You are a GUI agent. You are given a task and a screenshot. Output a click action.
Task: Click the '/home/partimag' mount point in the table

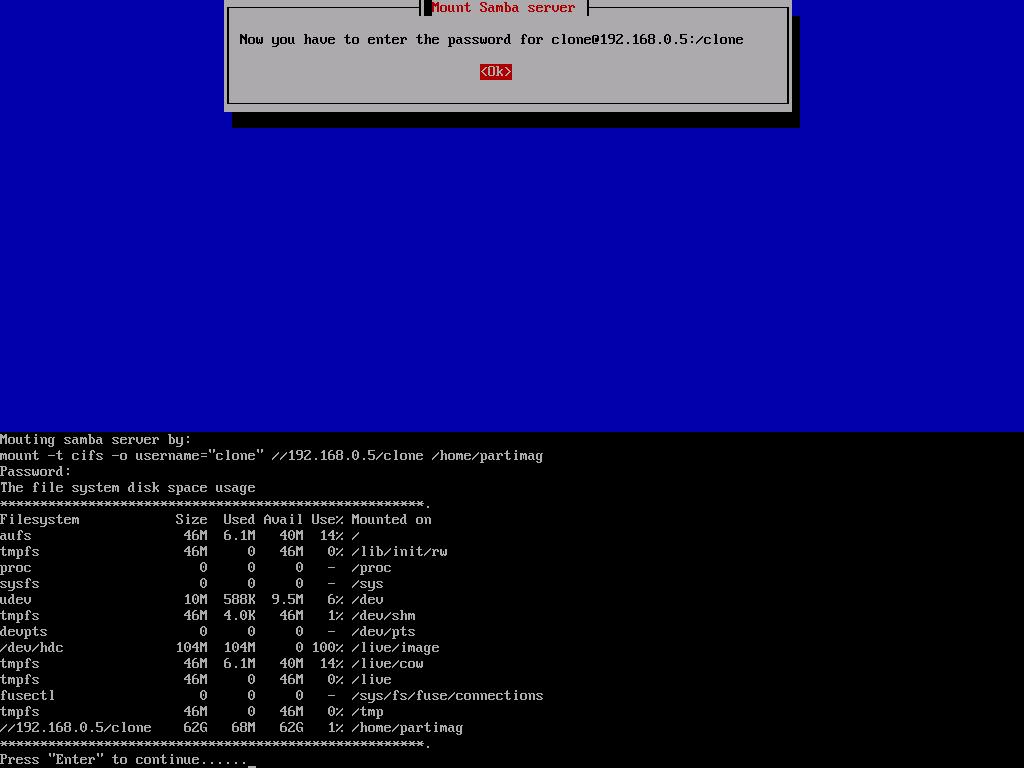(407, 728)
